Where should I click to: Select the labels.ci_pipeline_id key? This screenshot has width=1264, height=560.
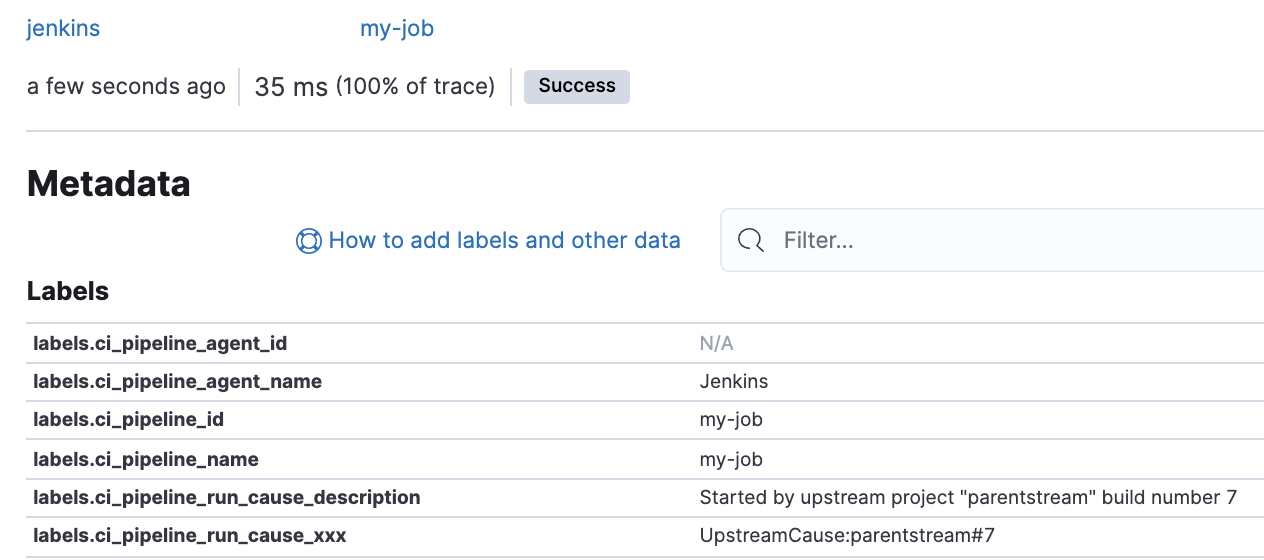click(128, 420)
